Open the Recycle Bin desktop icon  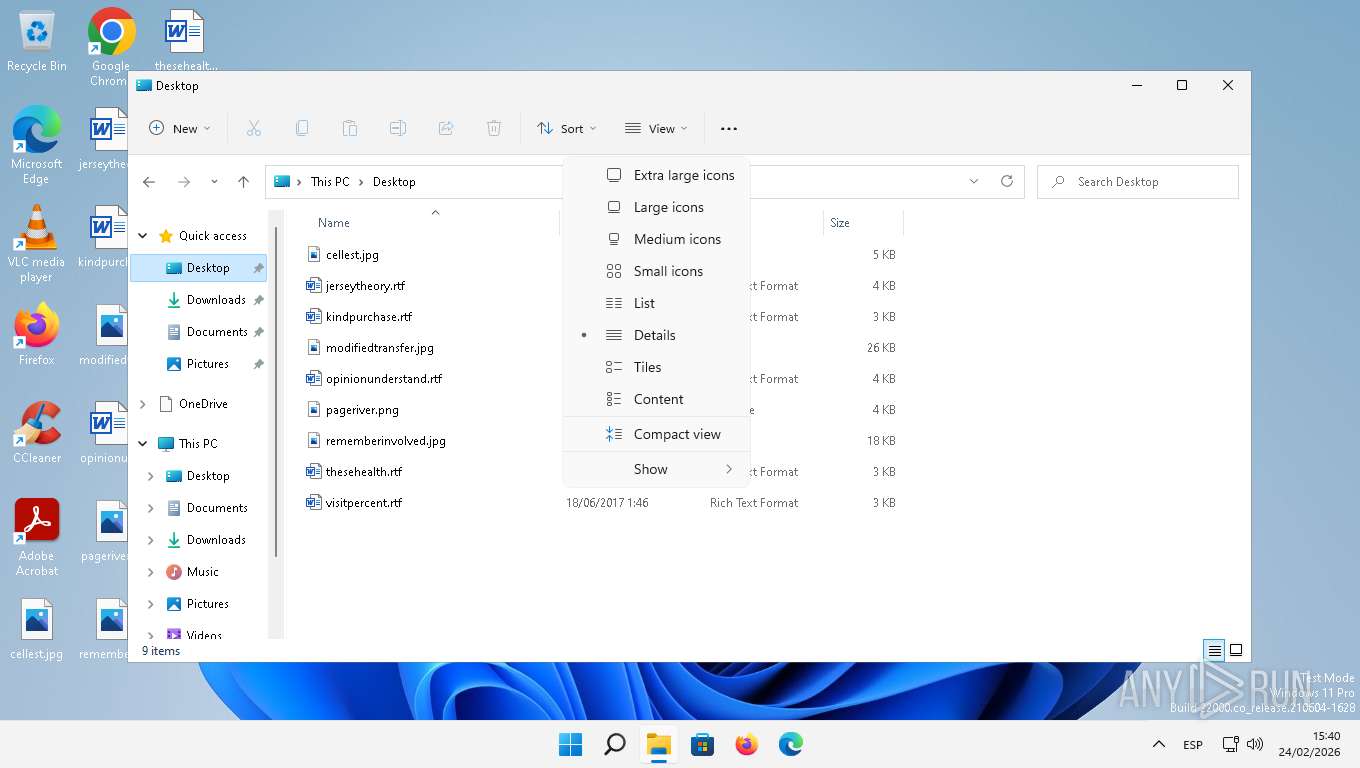point(37,41)
